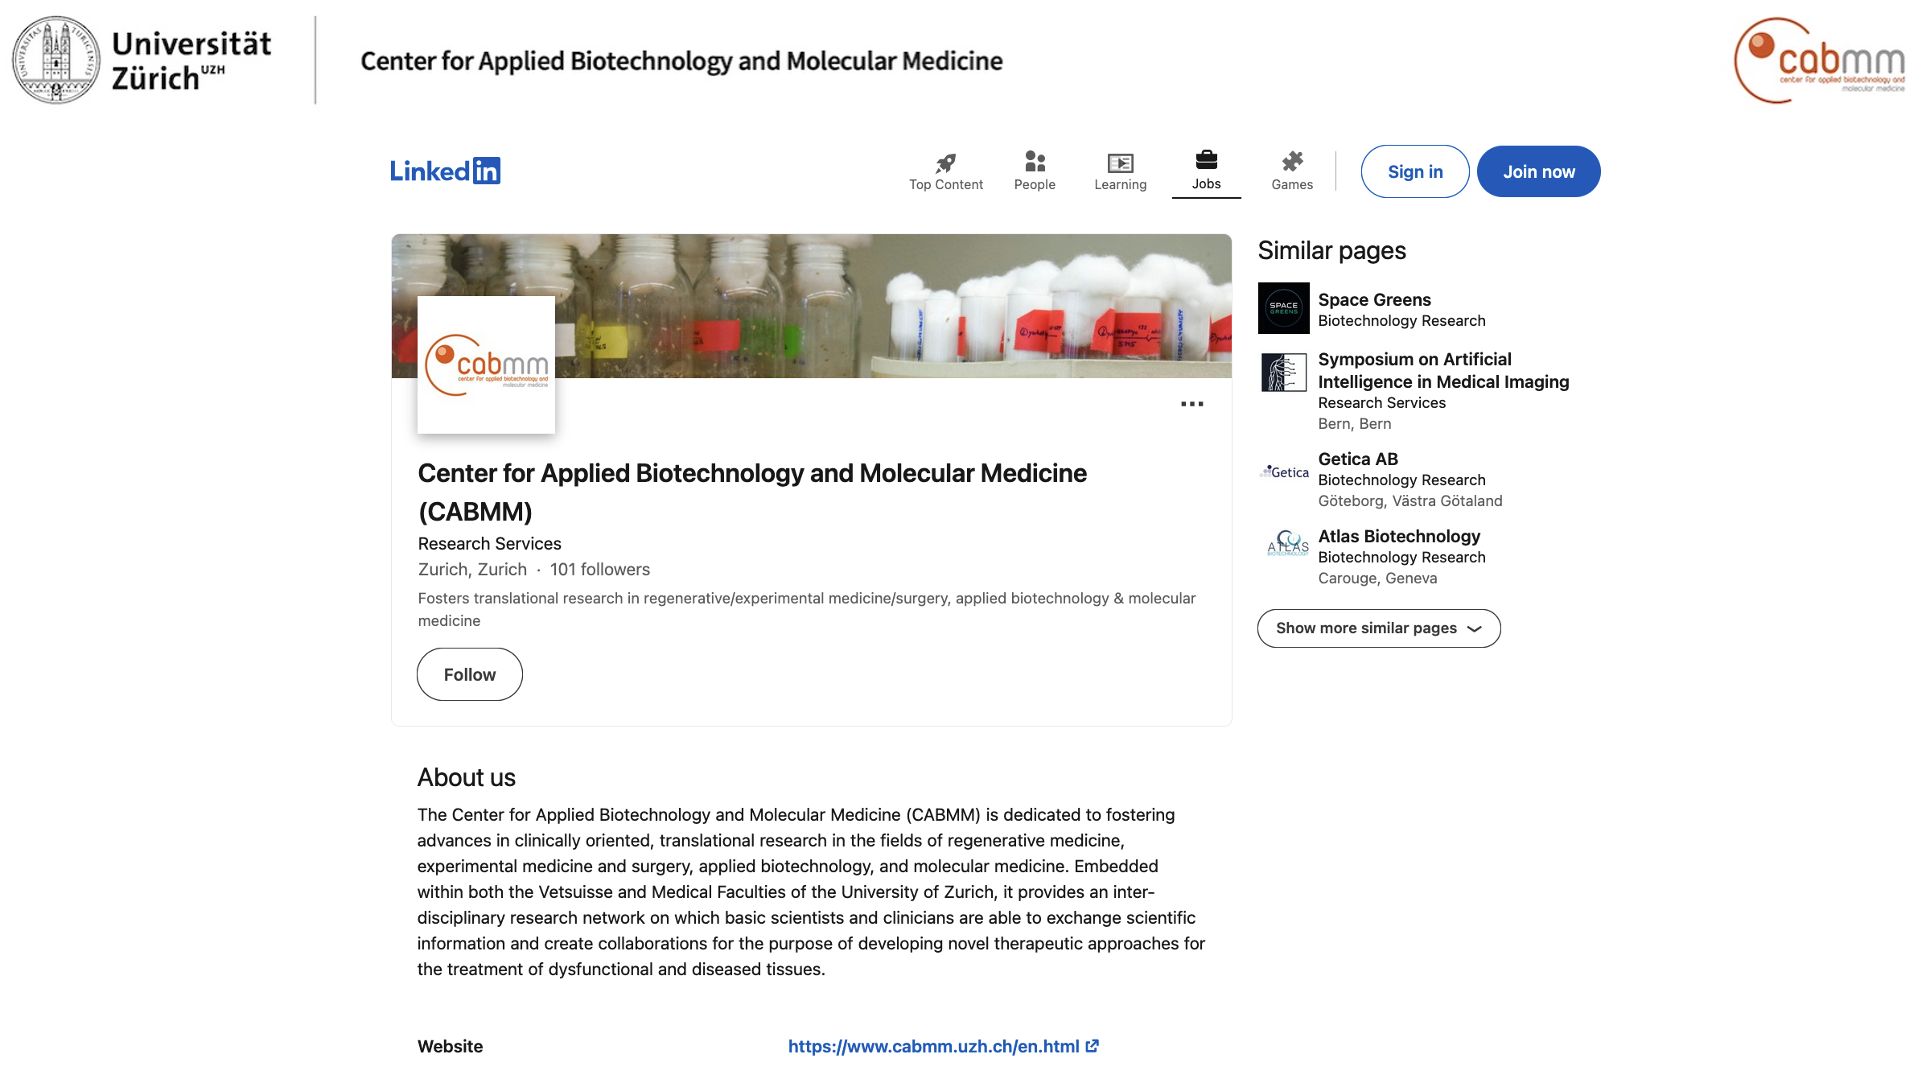Image resolution: width=1926 pixels, height=1079 pixels.
Task: Click the cabmm logo at top right
Action: [x=1819, y=60]
